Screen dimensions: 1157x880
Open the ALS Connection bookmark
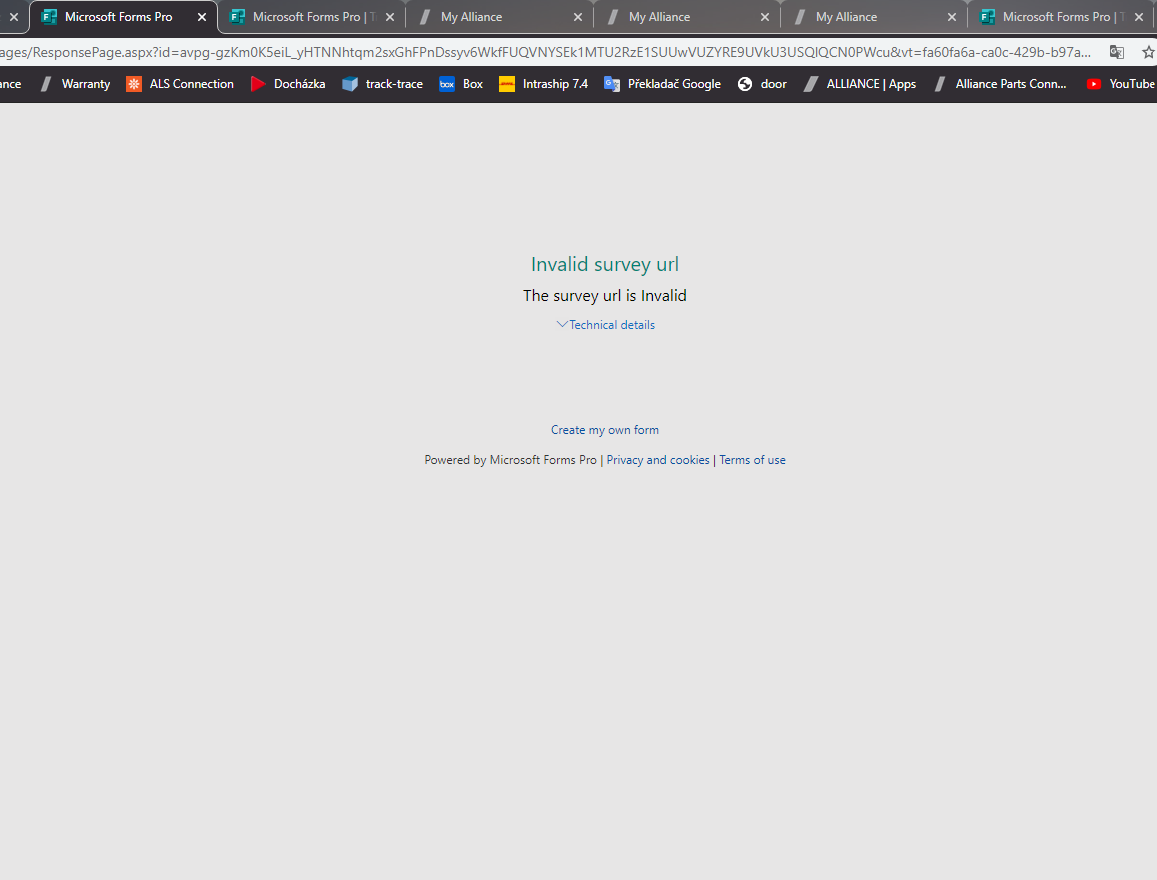click(x=180, y=84)
